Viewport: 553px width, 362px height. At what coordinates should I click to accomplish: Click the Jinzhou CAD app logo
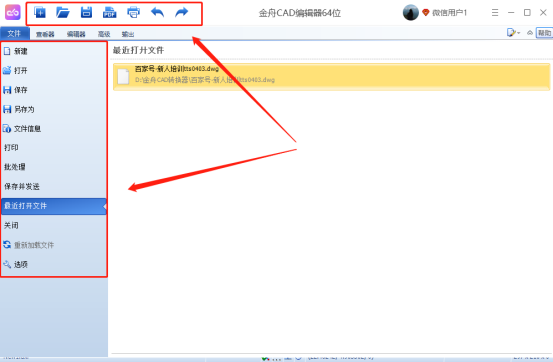point(13,13)
